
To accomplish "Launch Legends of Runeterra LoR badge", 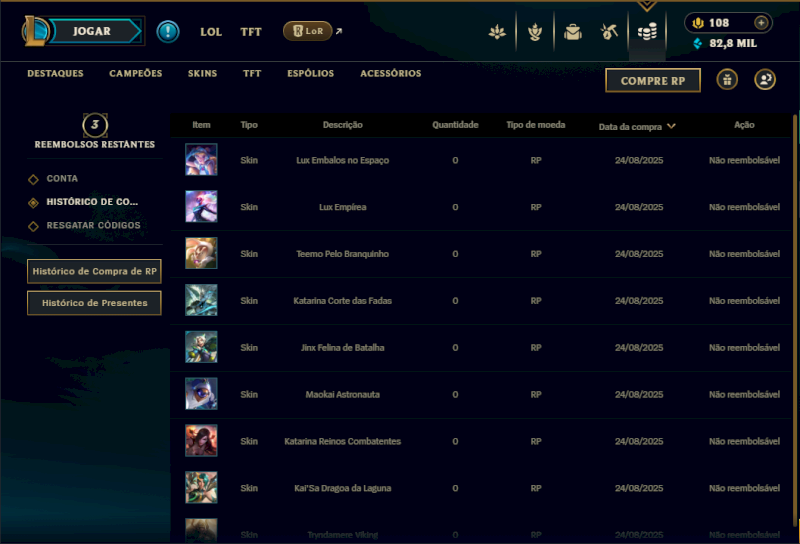I will click(308, 31).
